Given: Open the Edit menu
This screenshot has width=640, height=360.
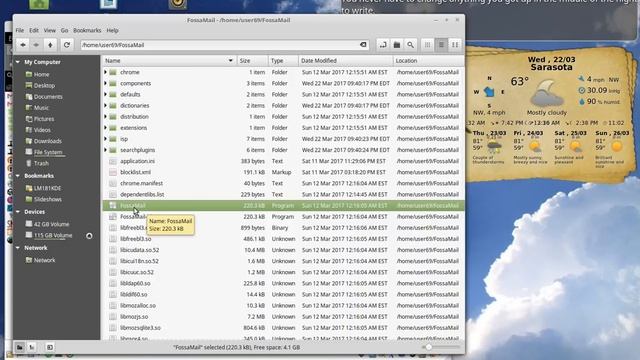Looking at the screenshot, I should pos(34,30).
